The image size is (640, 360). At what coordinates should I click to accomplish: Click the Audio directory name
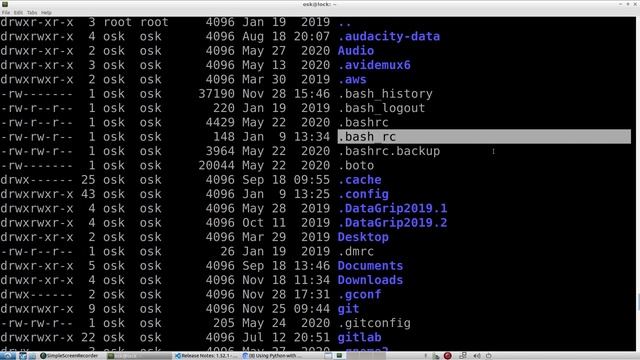[356, 51]
